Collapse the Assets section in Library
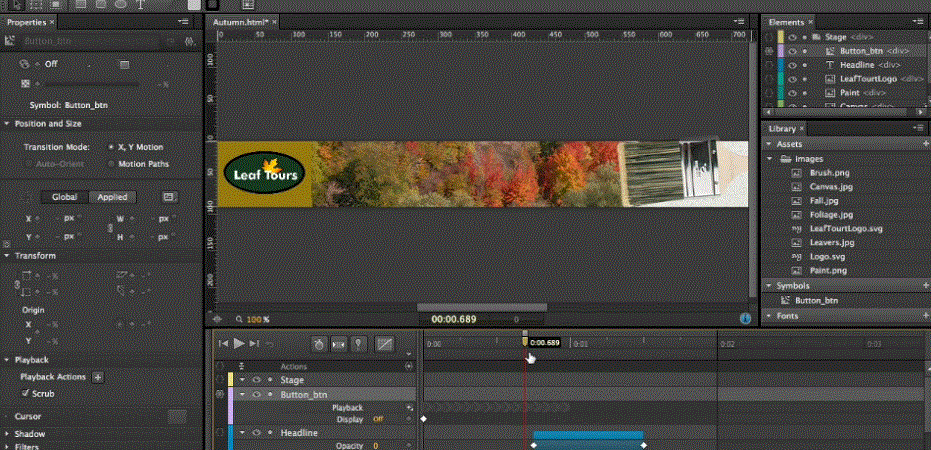Screen dimensions: 931x450 770,144
